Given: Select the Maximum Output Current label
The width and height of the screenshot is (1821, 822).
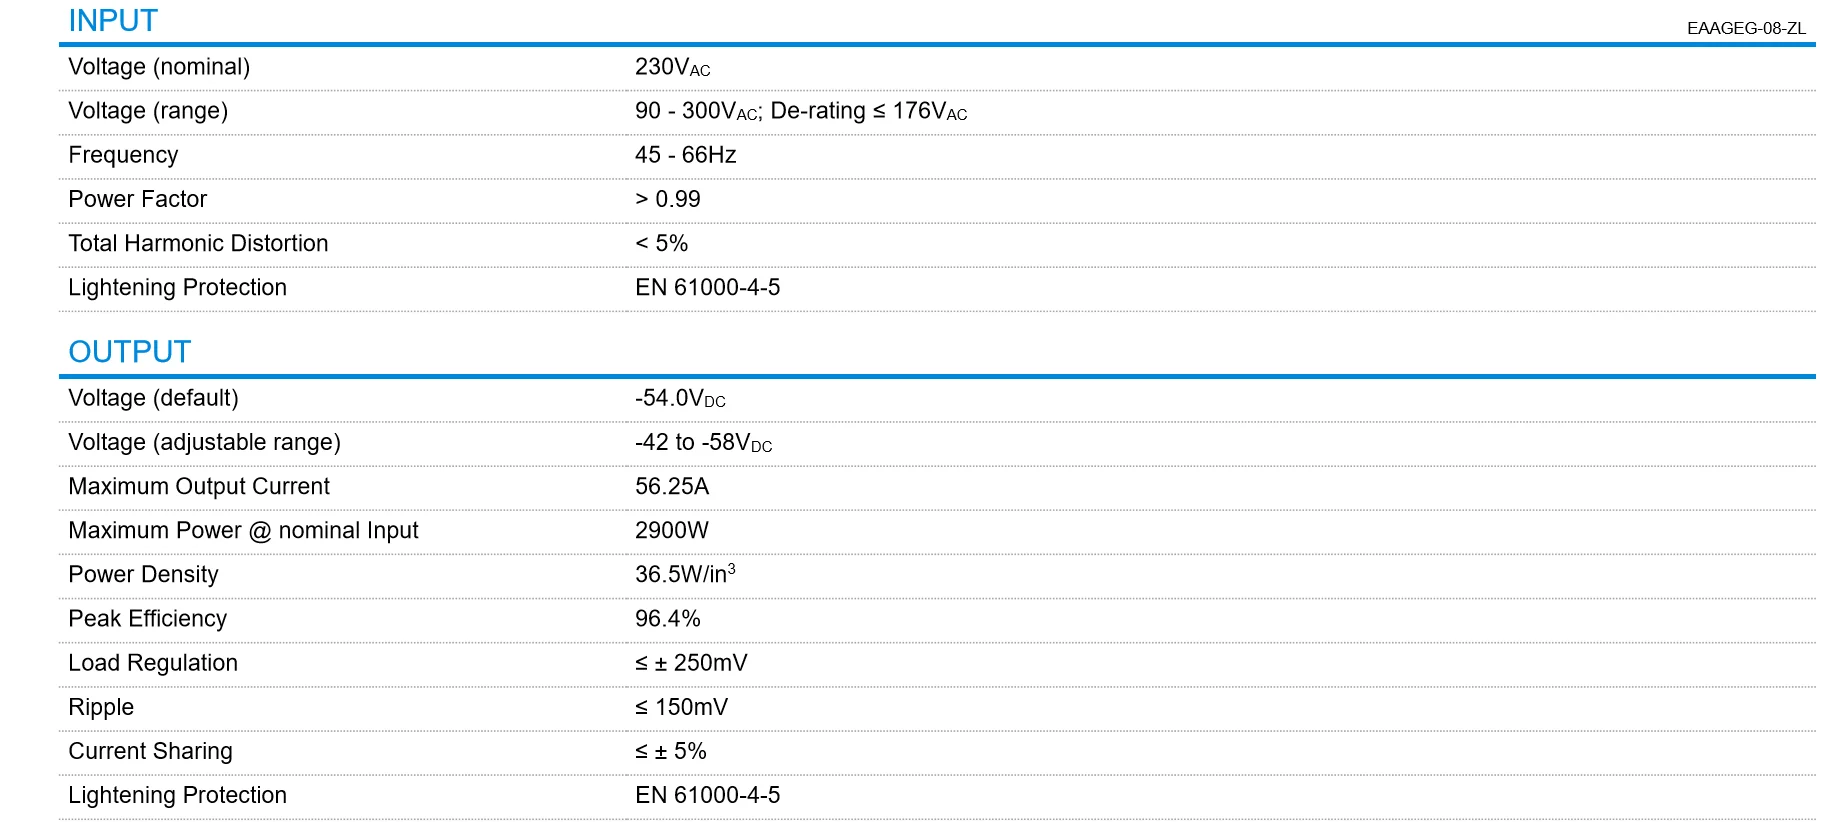Looking at the screenshot, I should [x=199, y=486].
